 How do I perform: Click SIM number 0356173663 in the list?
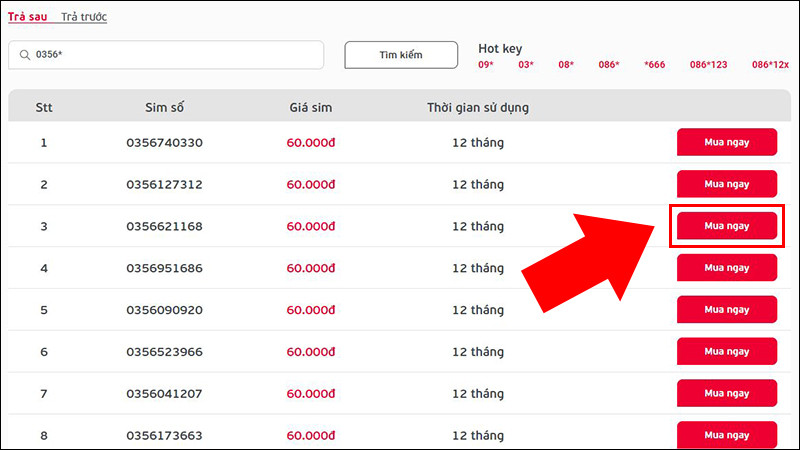[x=164, y=436]
